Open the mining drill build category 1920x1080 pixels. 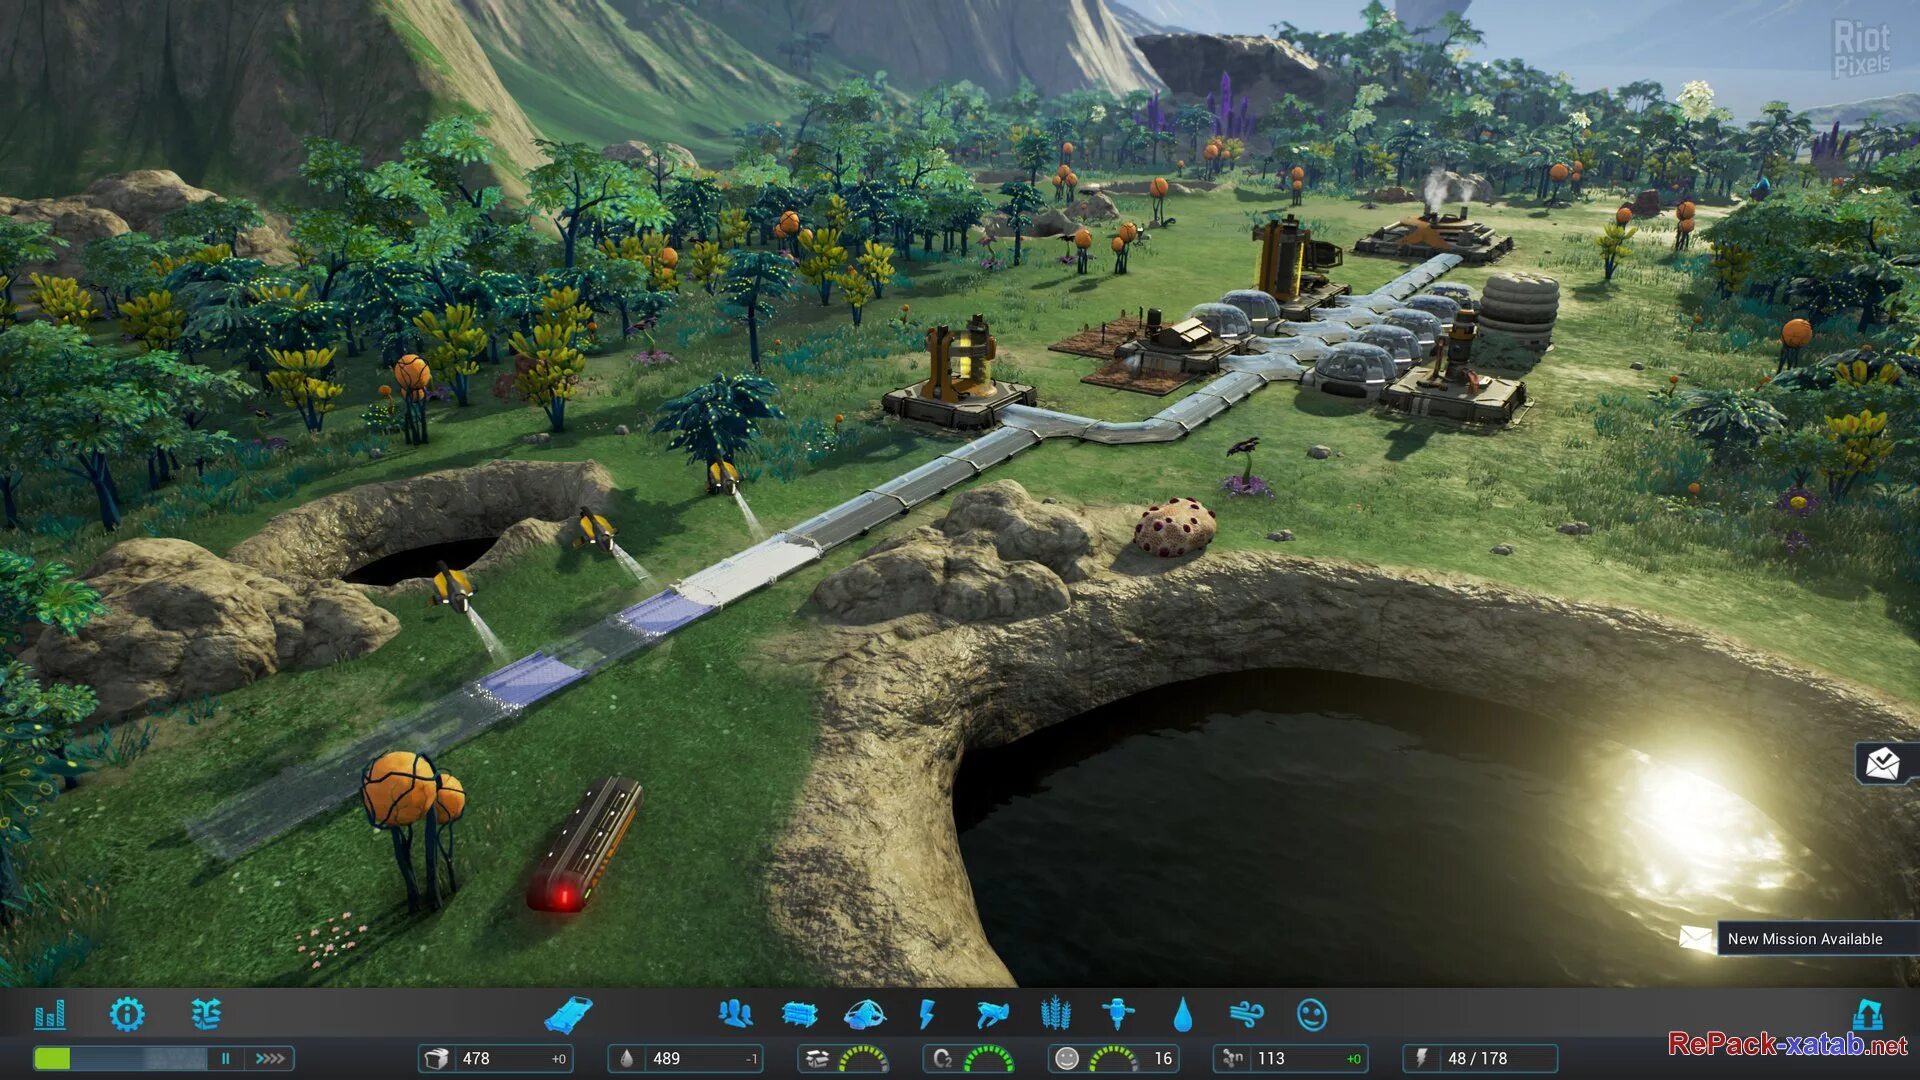(x=1118, y=1014)
